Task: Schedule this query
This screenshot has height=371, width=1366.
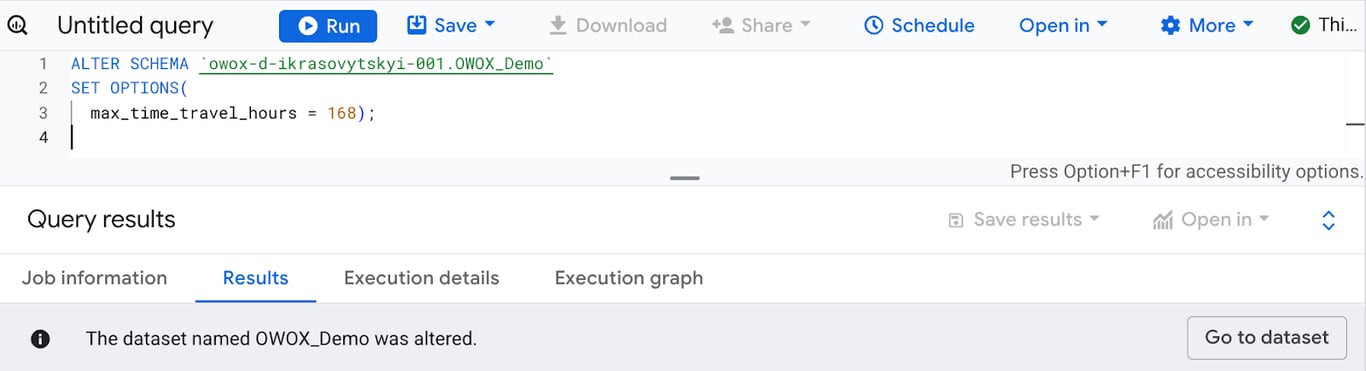Action: 919,25
